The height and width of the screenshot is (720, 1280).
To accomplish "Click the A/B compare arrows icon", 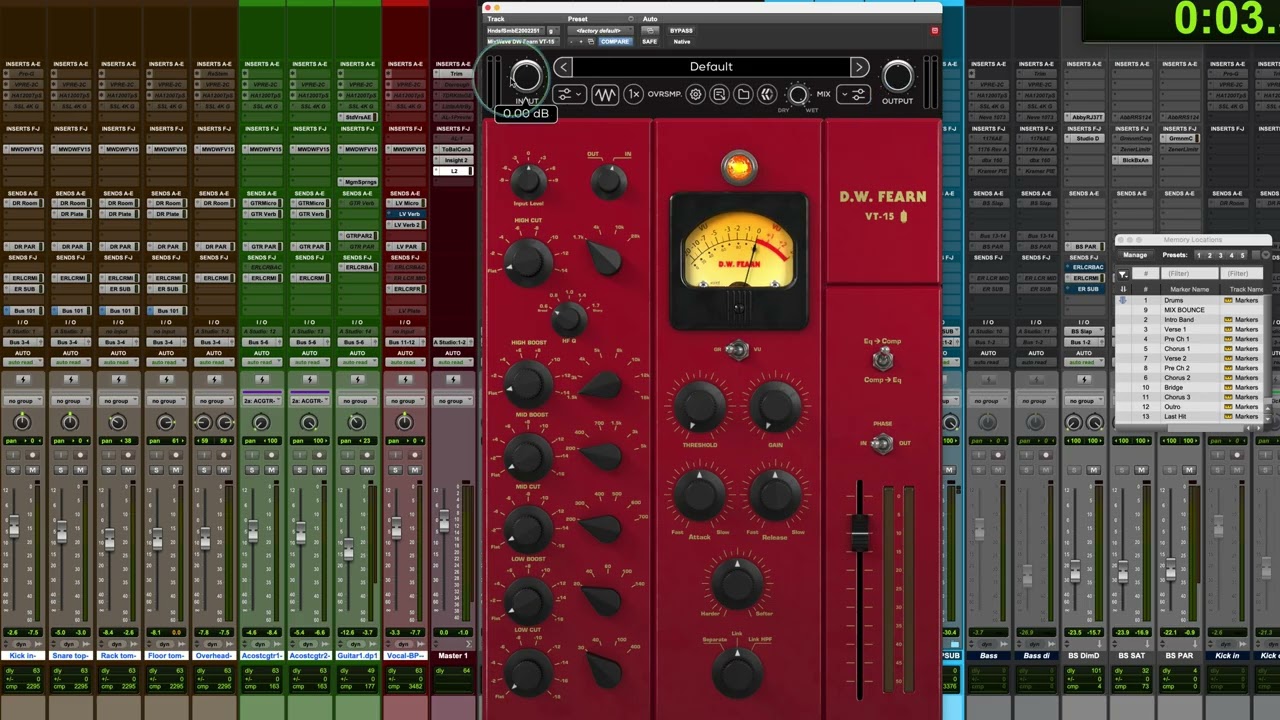I will coord(766,95).
